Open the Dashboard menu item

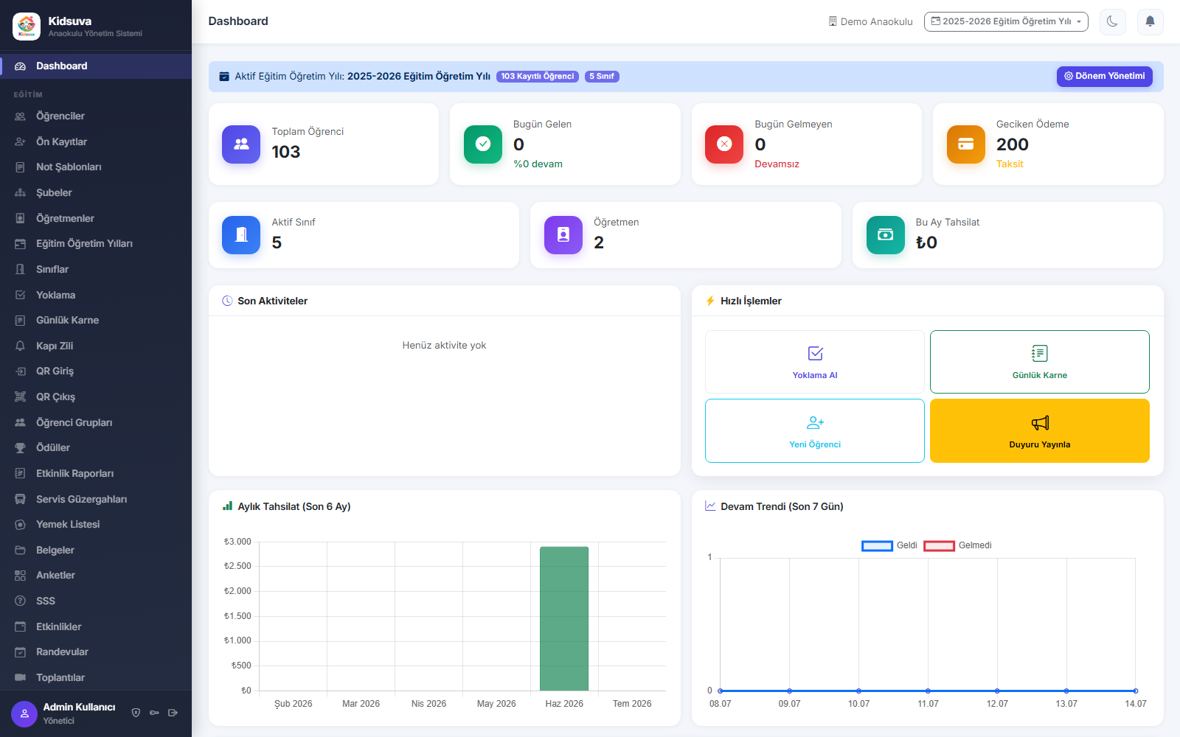[96, 66]
